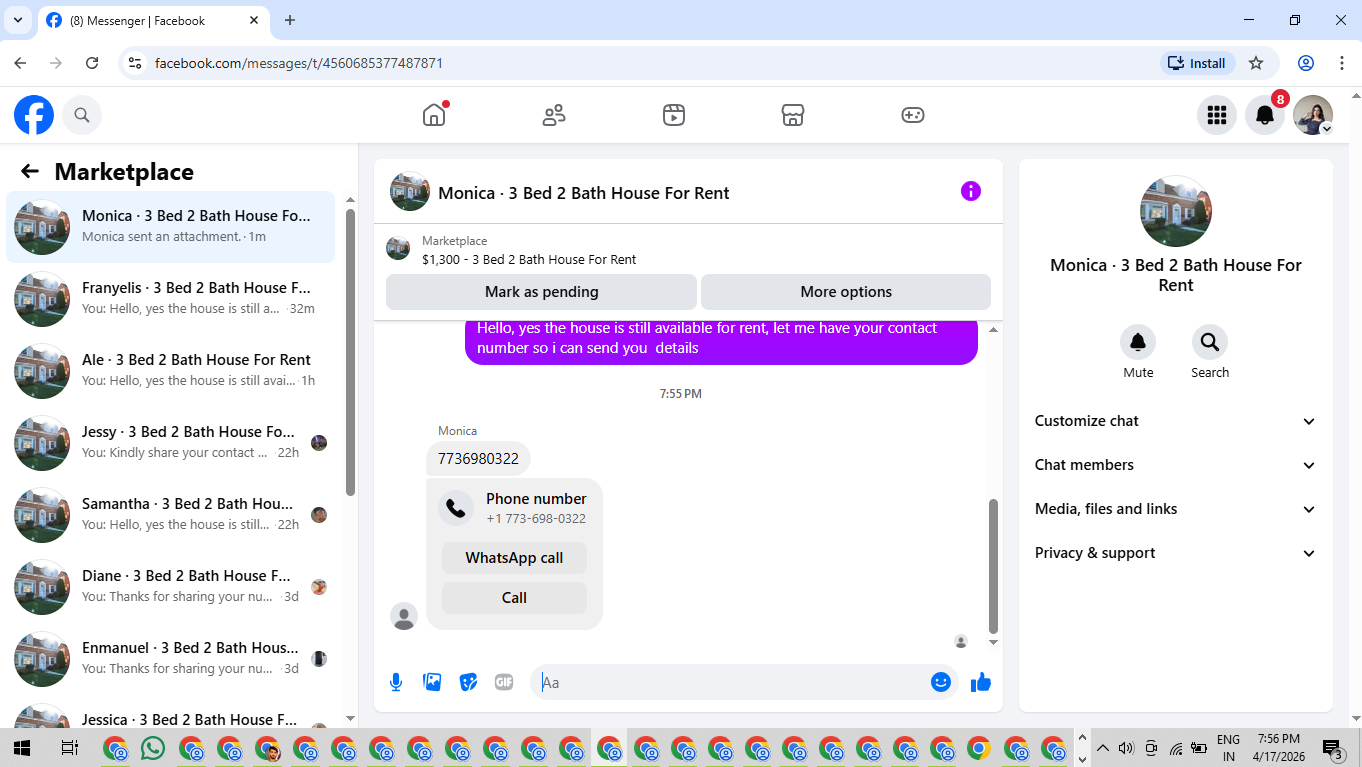Click the WhatsApp call button

coord(514,558)
